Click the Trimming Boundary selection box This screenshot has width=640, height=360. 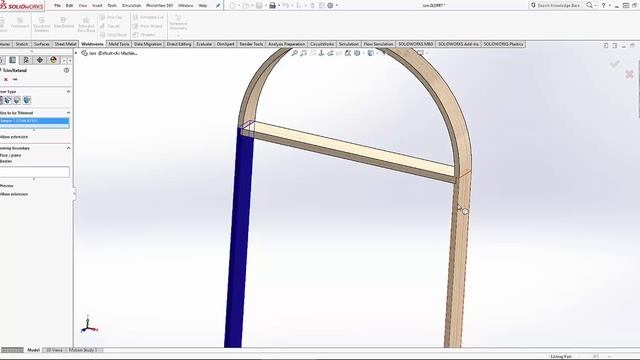click(35, 172)
